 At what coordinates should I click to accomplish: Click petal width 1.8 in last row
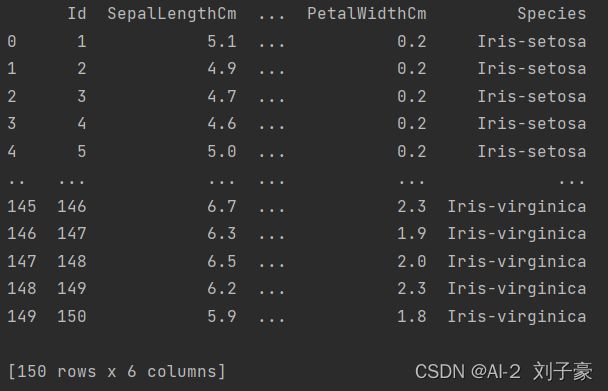point(412,317)
